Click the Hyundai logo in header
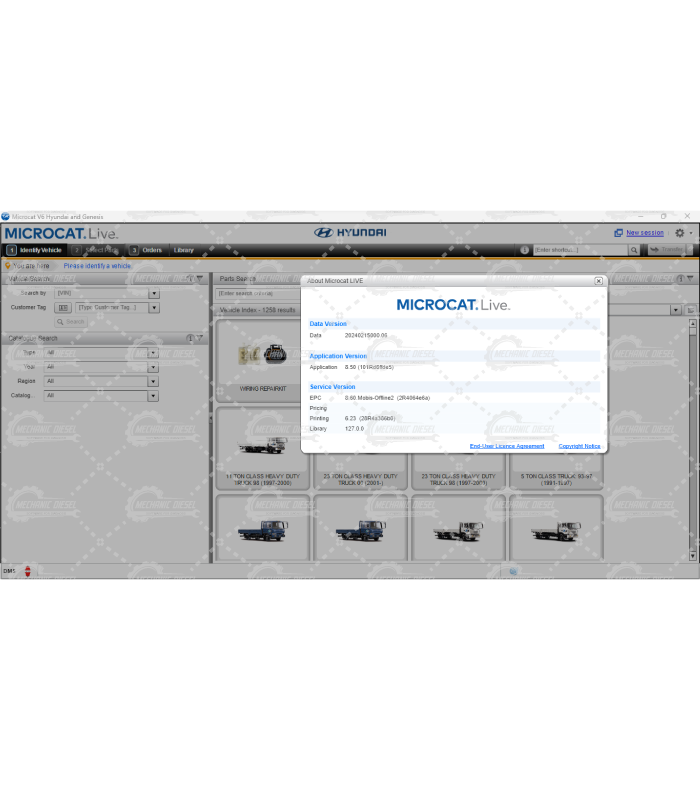The width and height of the screenshot is (700, 800). (350, 232)
